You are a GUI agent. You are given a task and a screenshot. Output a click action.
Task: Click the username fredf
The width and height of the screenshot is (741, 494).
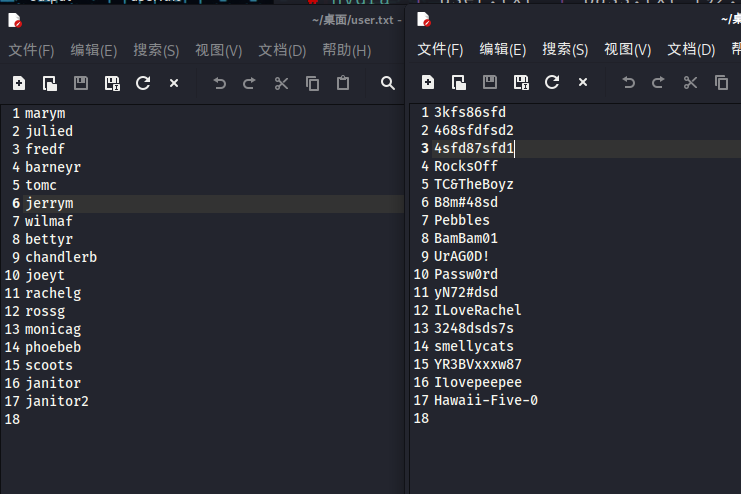pos(45,149)
